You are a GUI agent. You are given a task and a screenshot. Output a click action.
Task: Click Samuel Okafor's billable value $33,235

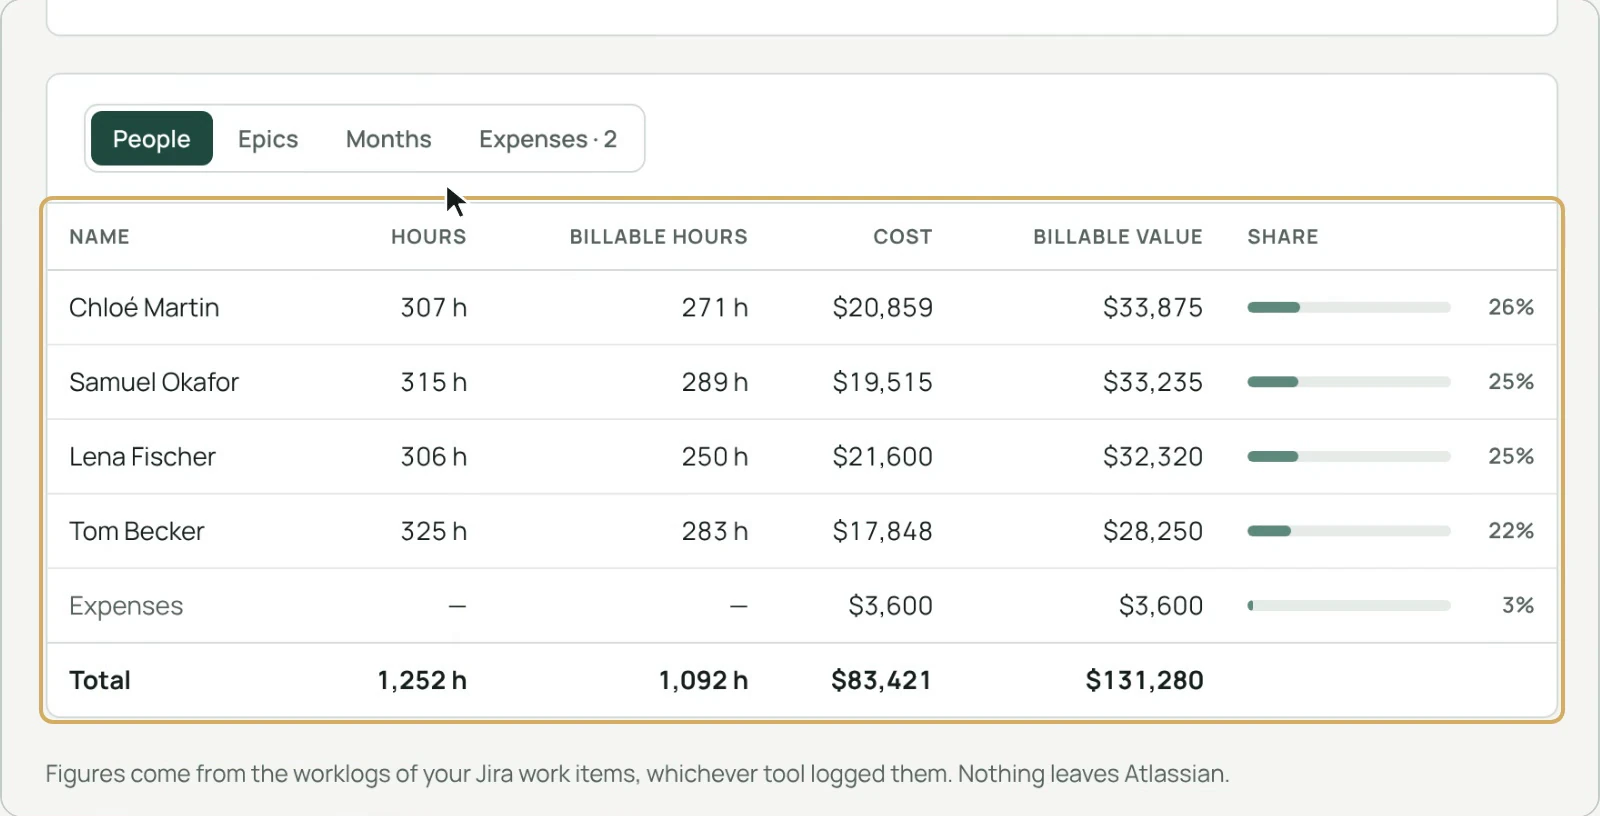1153,382
